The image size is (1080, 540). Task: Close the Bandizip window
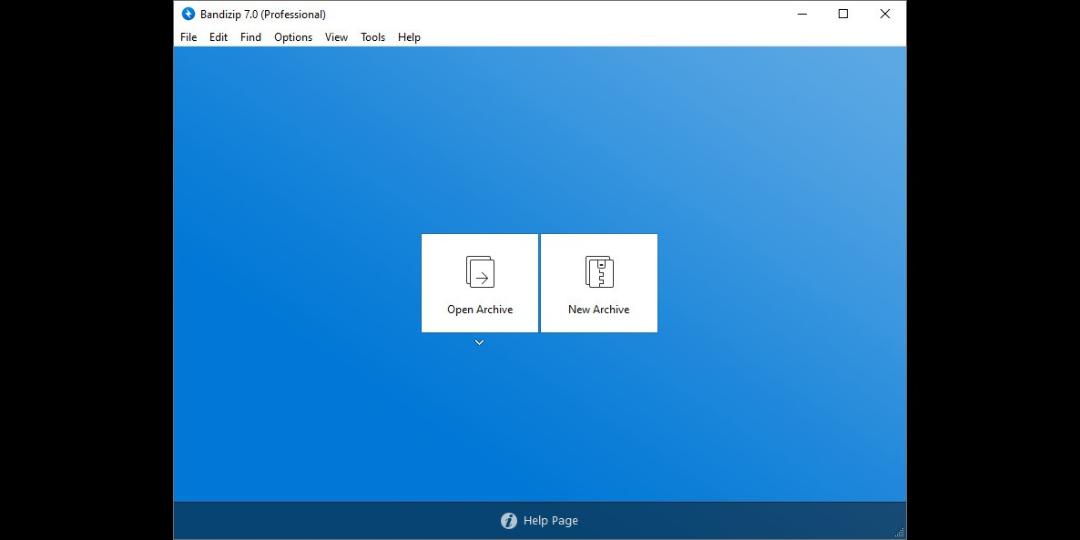click(x=885, y=14)
